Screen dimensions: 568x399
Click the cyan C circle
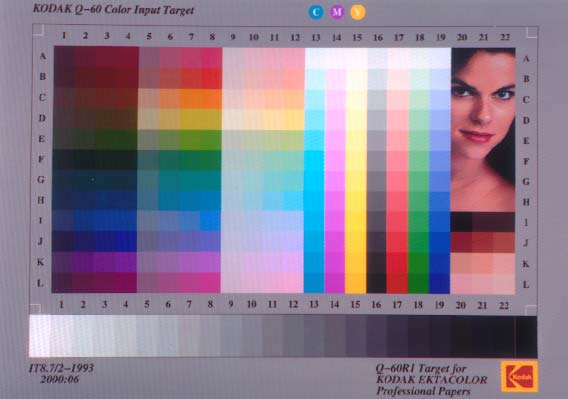316,12
